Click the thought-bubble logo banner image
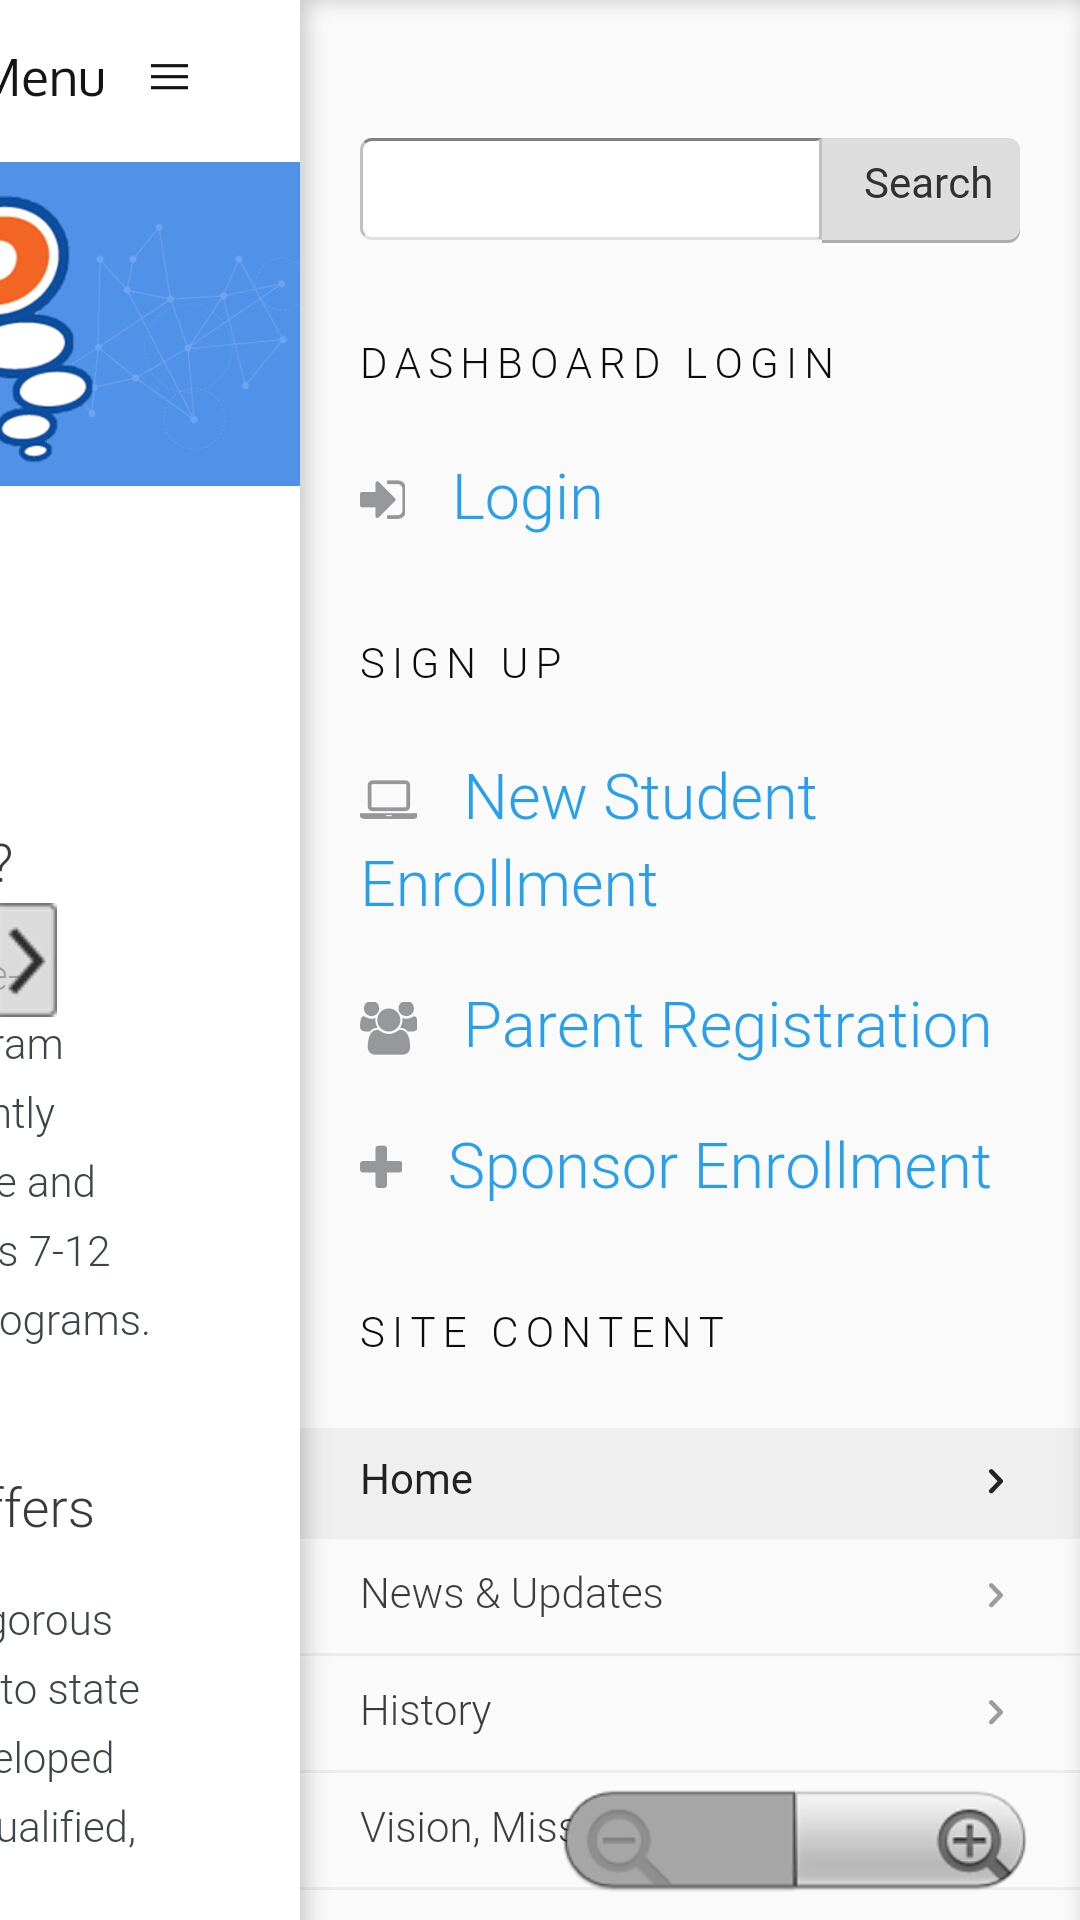Image resolution: width=1080 pixels, height=1920 pixels. (150, 324)
